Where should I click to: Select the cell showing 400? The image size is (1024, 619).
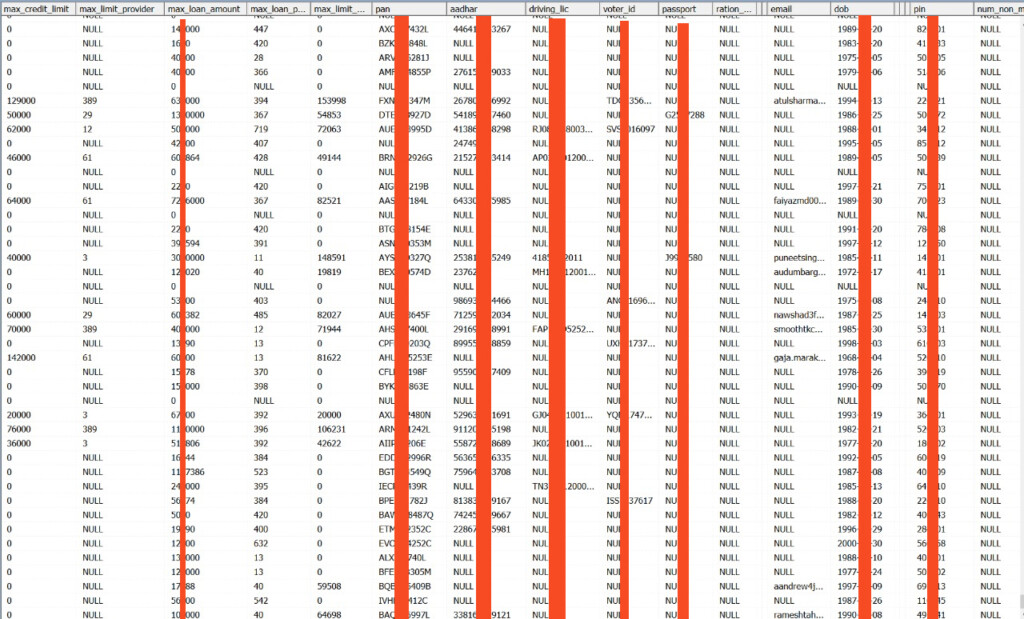(x=261, y=529)
